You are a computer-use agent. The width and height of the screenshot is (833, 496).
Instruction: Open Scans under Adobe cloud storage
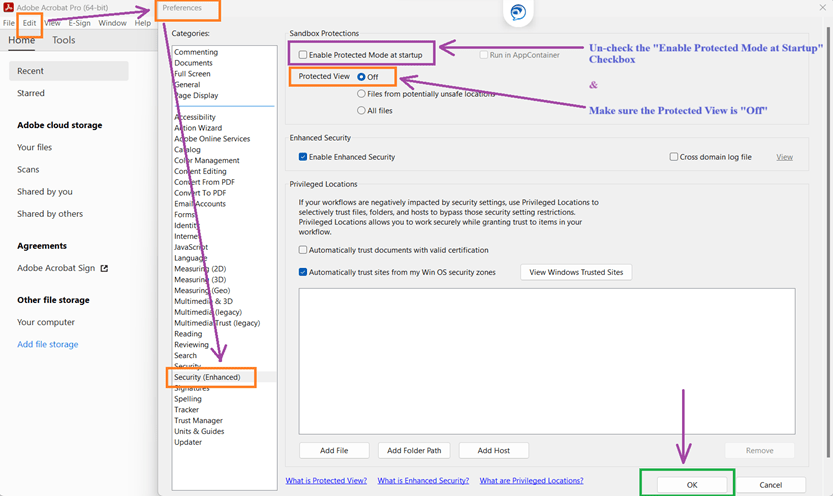pyautogui.click(x=28, y=169)
